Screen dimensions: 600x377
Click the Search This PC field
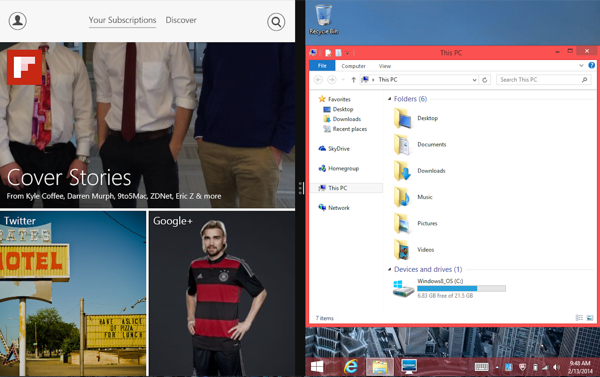click(543, 80)
